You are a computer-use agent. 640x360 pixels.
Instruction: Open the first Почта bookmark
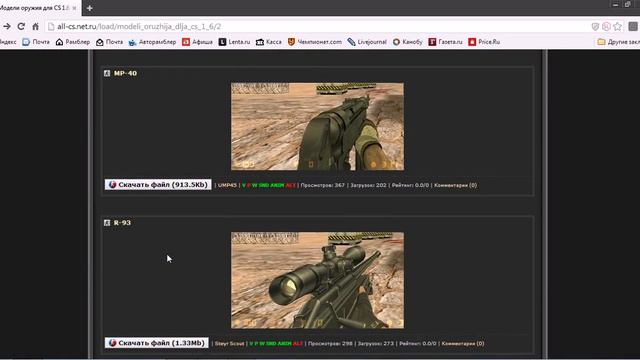coord(36,42)
